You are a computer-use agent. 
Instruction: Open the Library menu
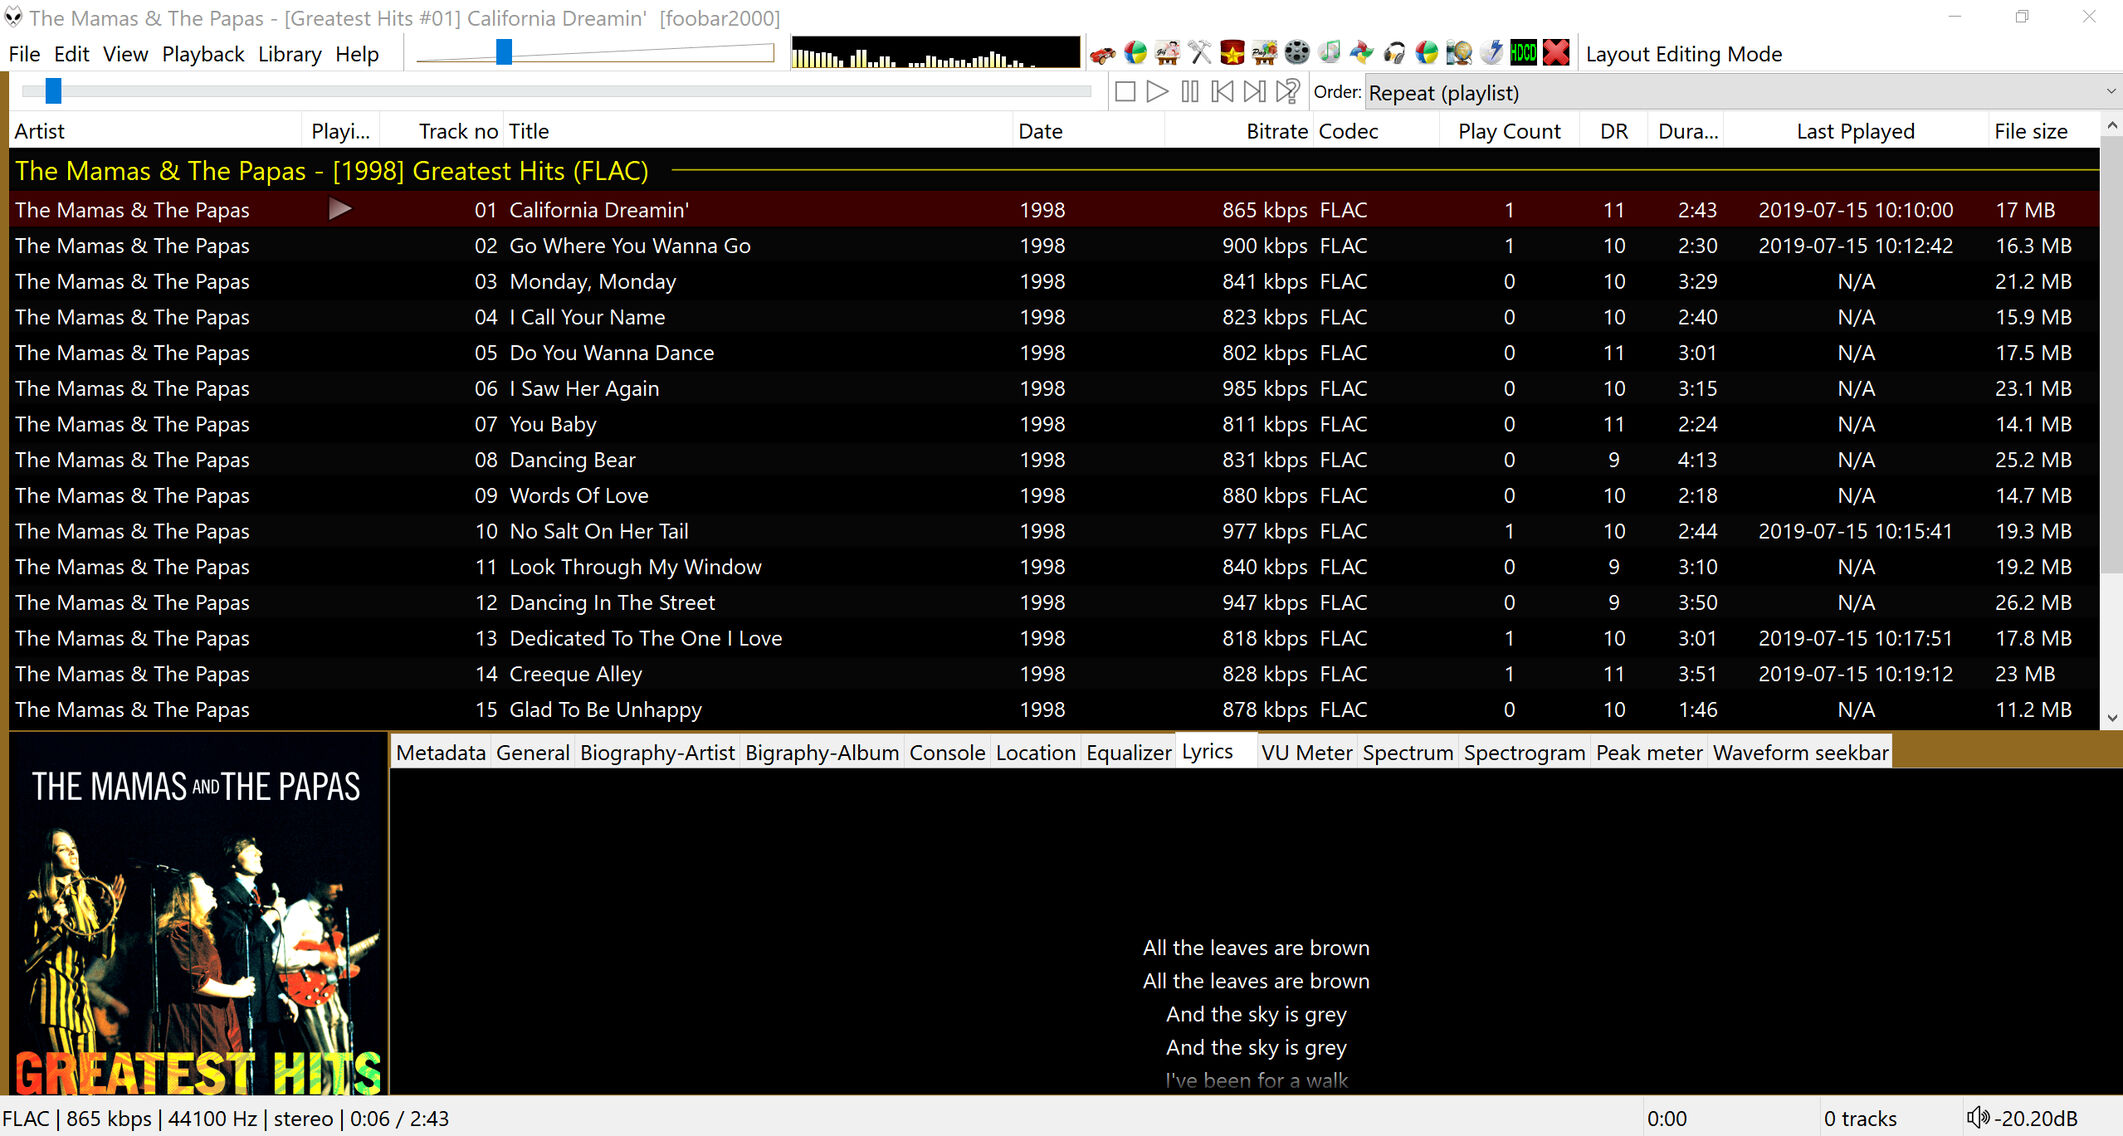coord(290,54)
